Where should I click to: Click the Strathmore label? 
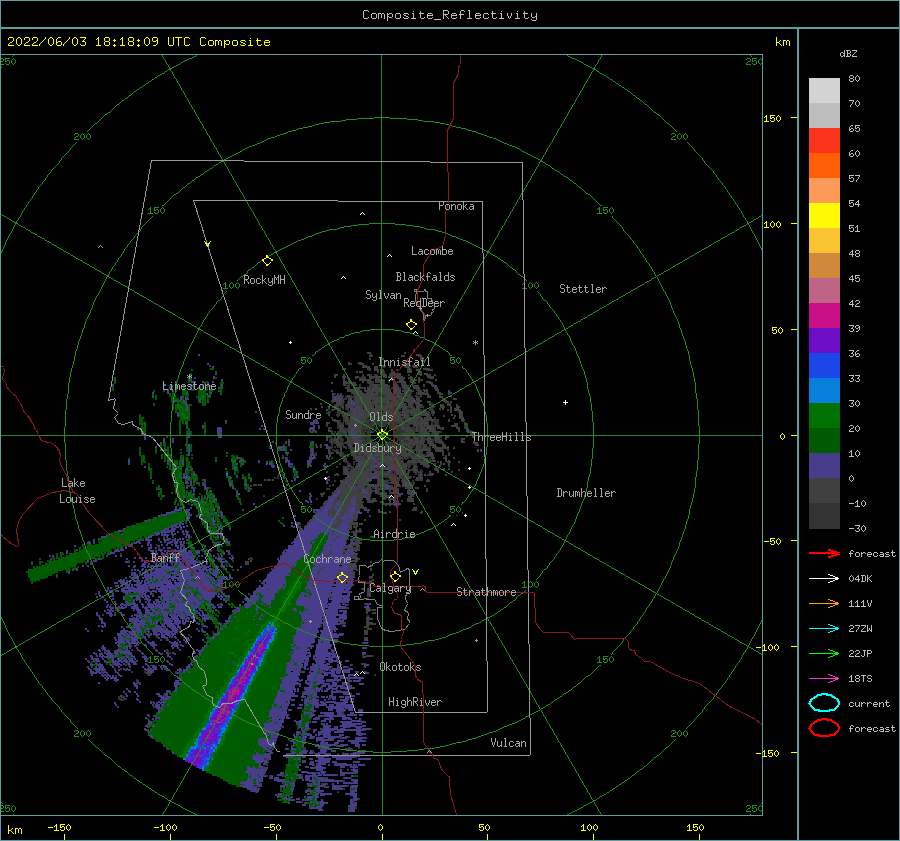coord(486,592)
